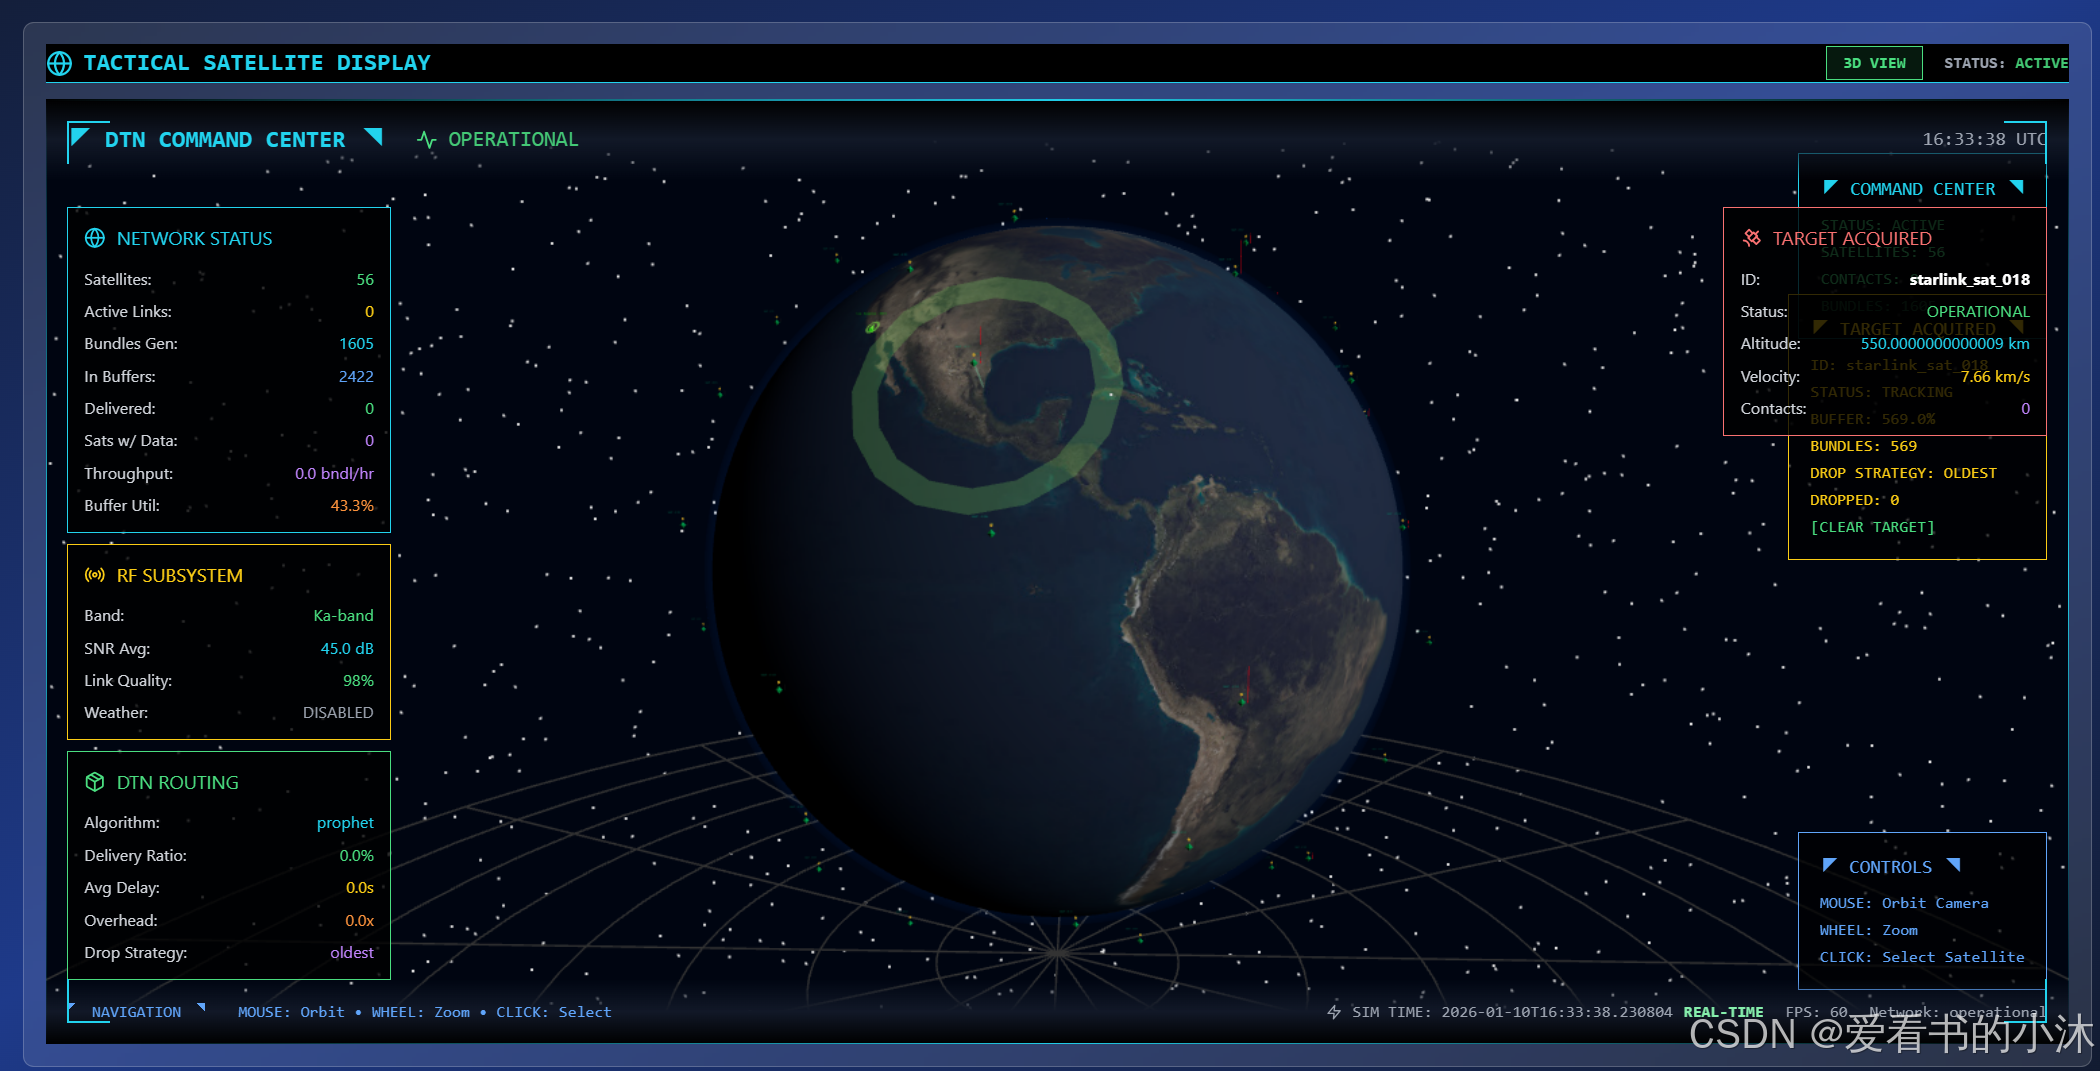Click the CLICK: Select Satellite hint
The height and width of the screenshot is (1071, 2100).
coord(1921,957)
